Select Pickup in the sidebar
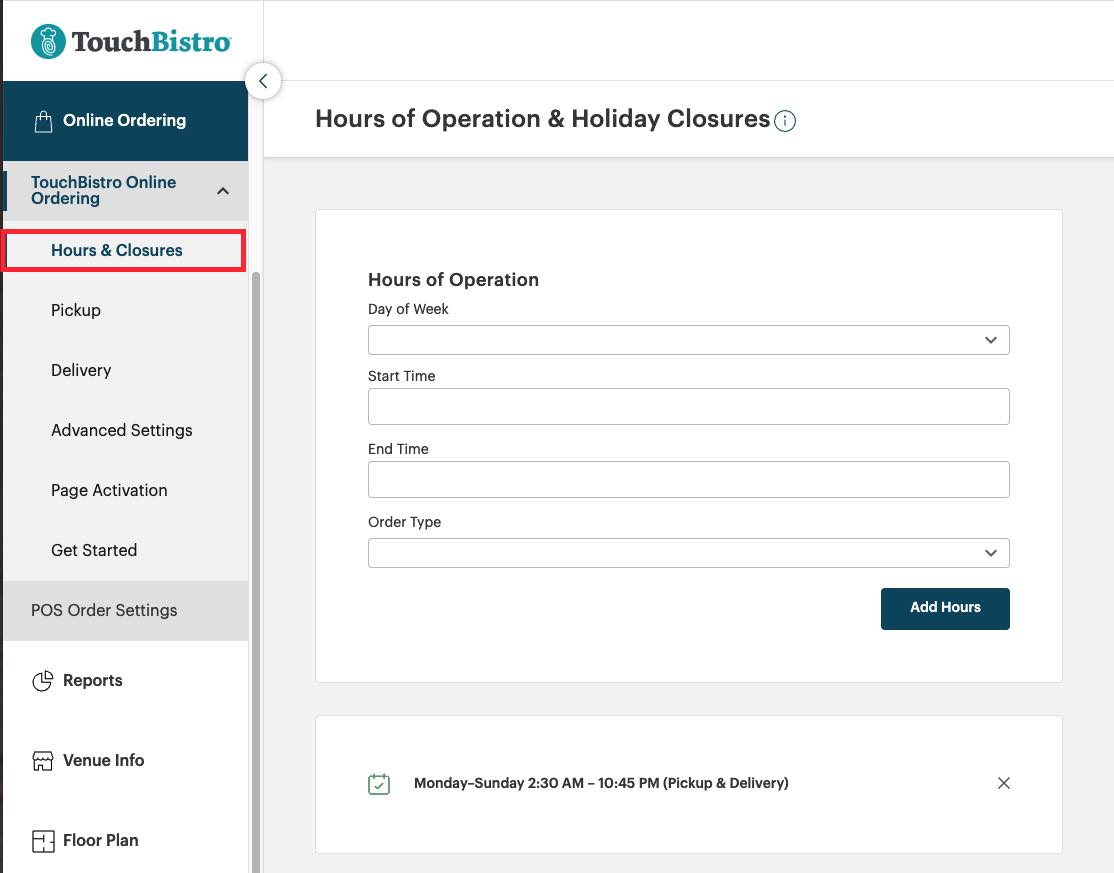 [75, 310]
